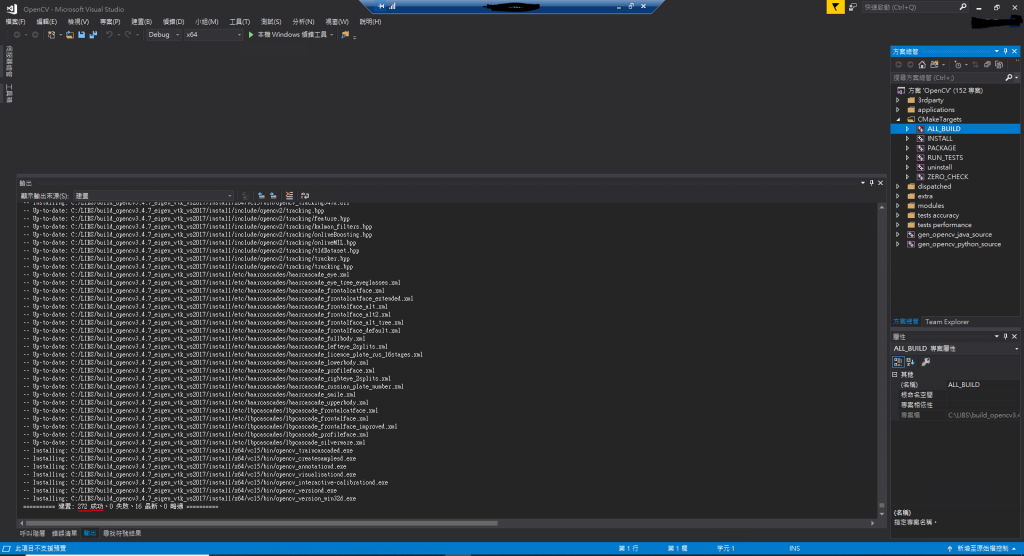The height and width of the screenshot is (556, 1024).
Task: Go to next message in Output
Action: [x=273, y=195]
